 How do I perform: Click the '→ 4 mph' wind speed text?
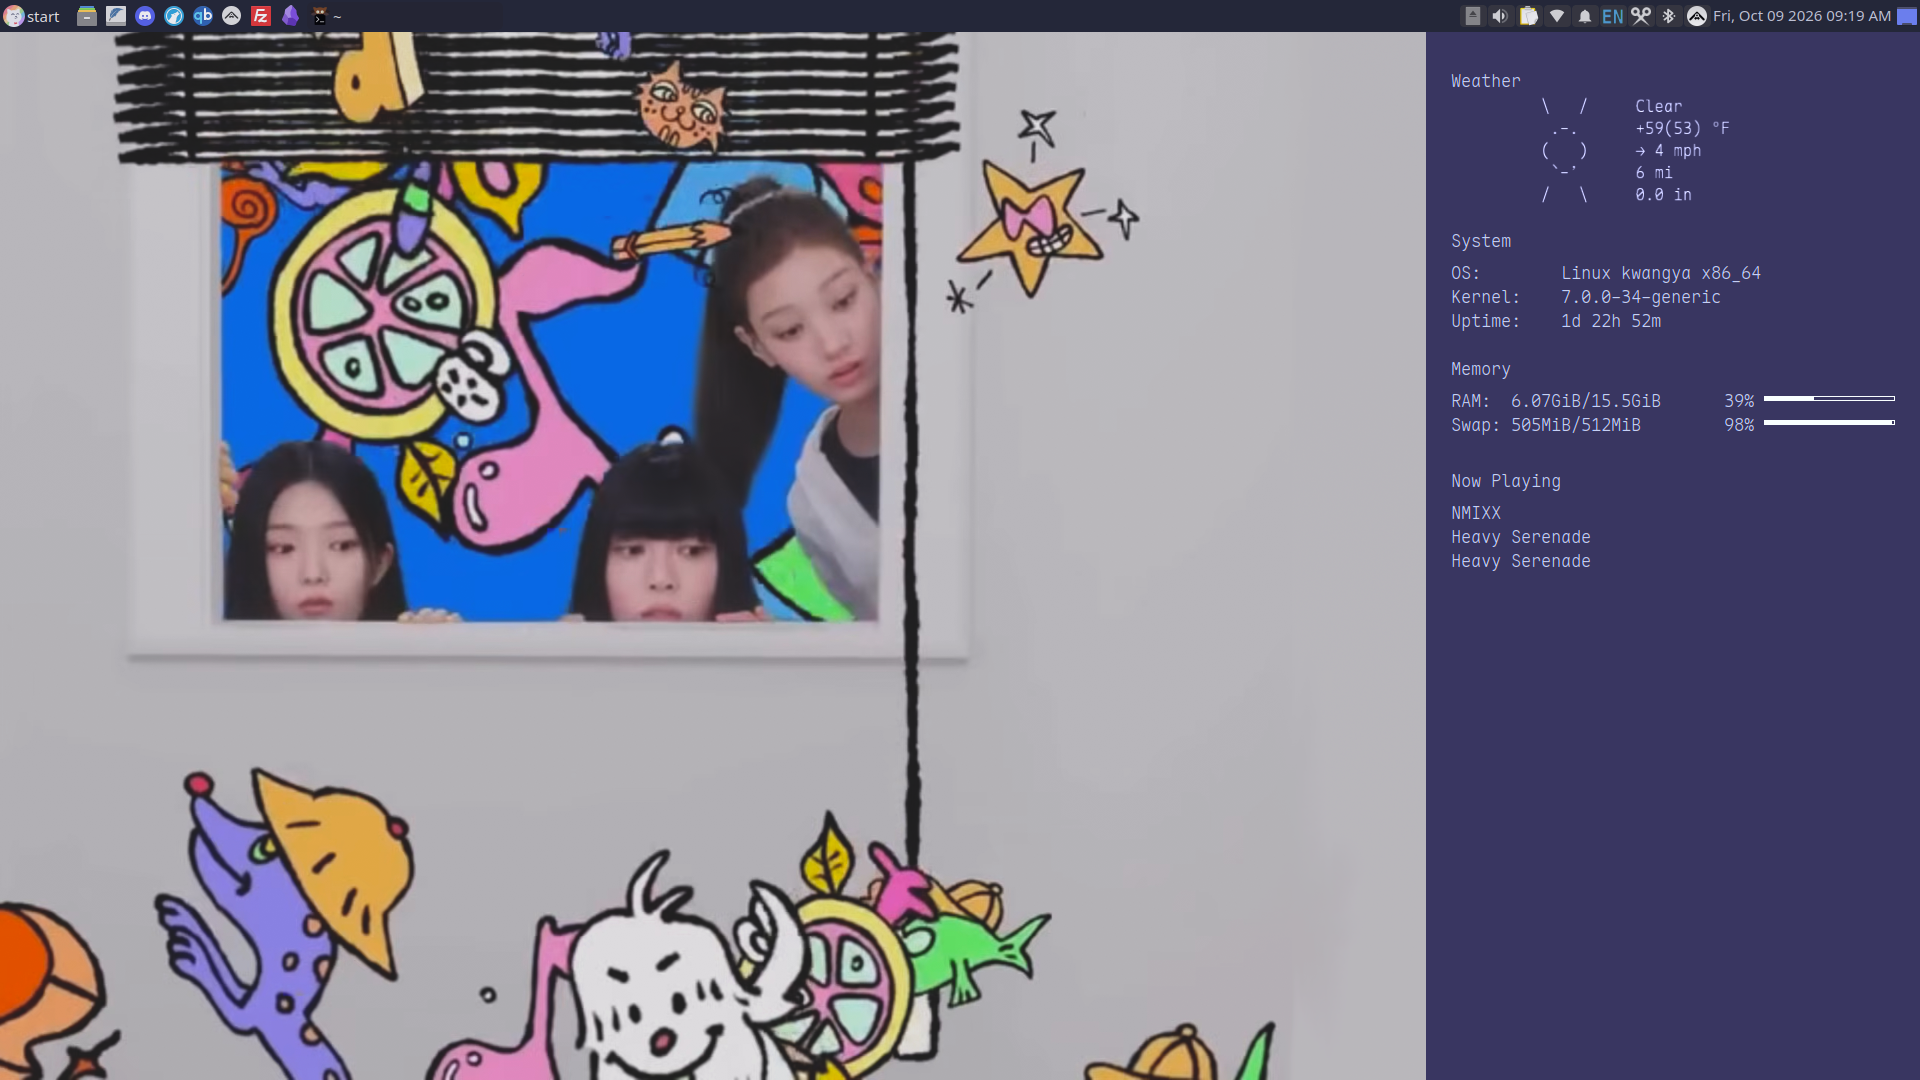1668,150
